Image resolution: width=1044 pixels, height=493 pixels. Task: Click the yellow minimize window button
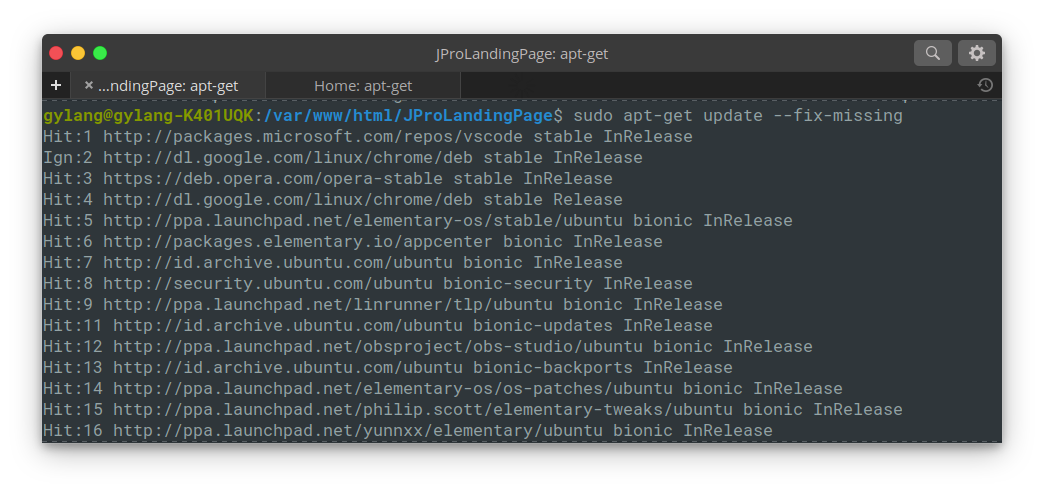pos(78,53)
